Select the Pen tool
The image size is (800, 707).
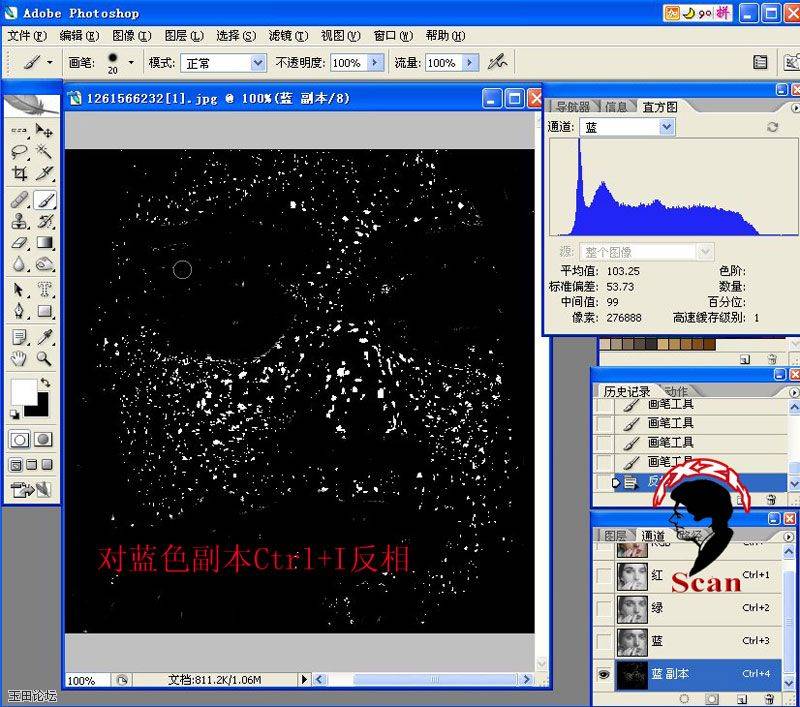[19, 311]
